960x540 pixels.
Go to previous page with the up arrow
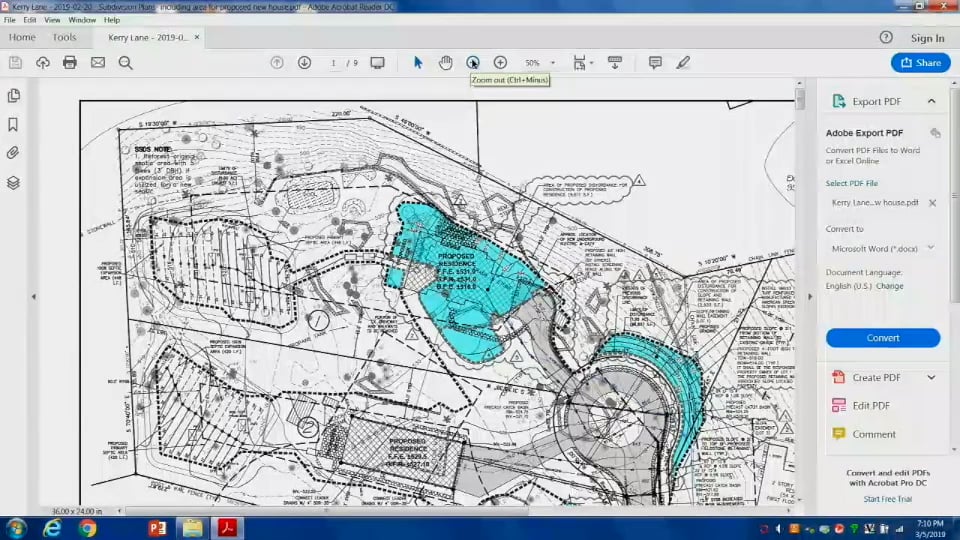point(277,62)
